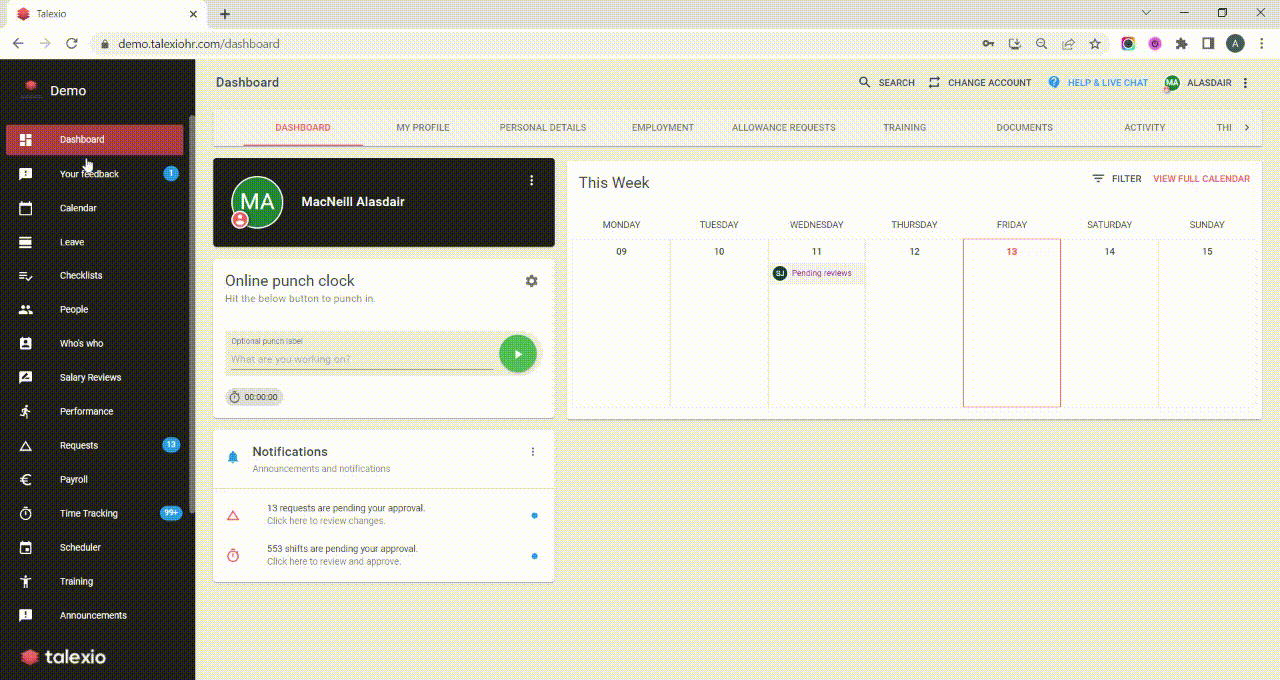Click the help question mark icon
The height and width of the screenshot is (680, 1280).
coord(1054,83)
